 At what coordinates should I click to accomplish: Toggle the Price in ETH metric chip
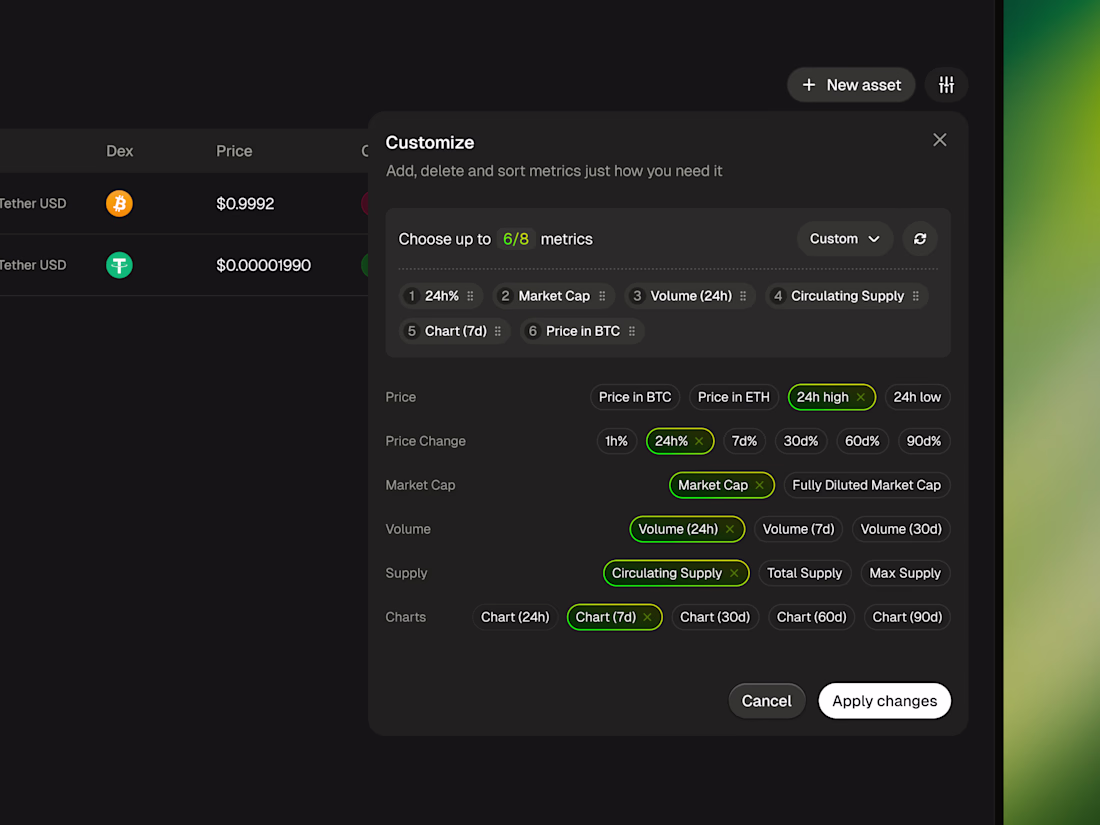(x=733, y=397)
